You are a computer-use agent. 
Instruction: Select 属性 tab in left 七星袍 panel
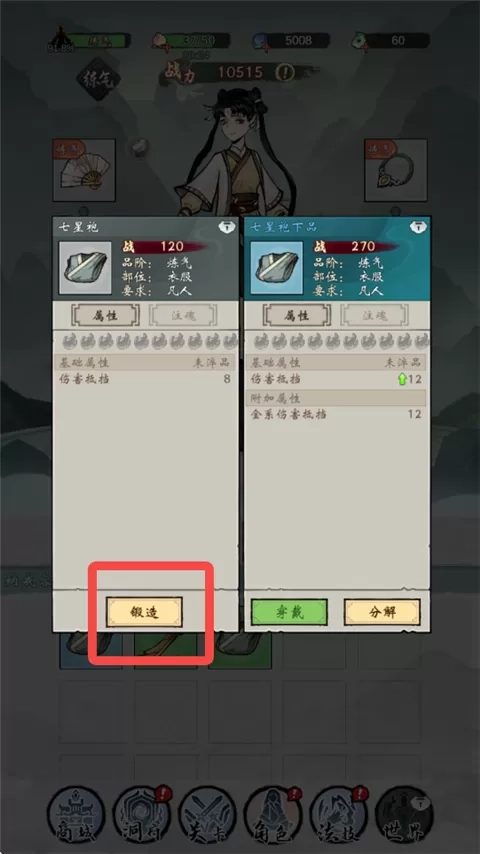[106, 315]
